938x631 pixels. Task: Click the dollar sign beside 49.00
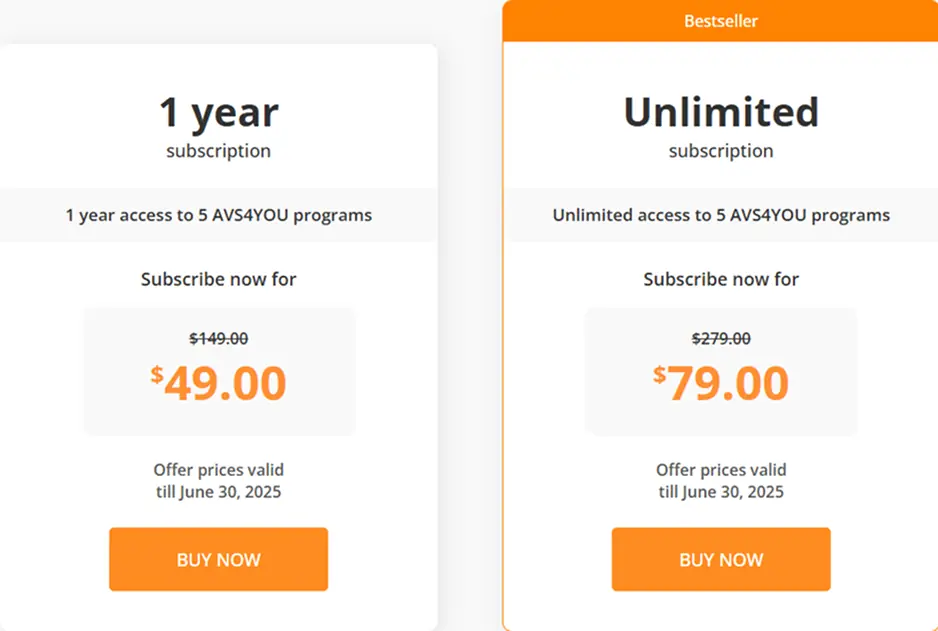(x=157, y=374)
